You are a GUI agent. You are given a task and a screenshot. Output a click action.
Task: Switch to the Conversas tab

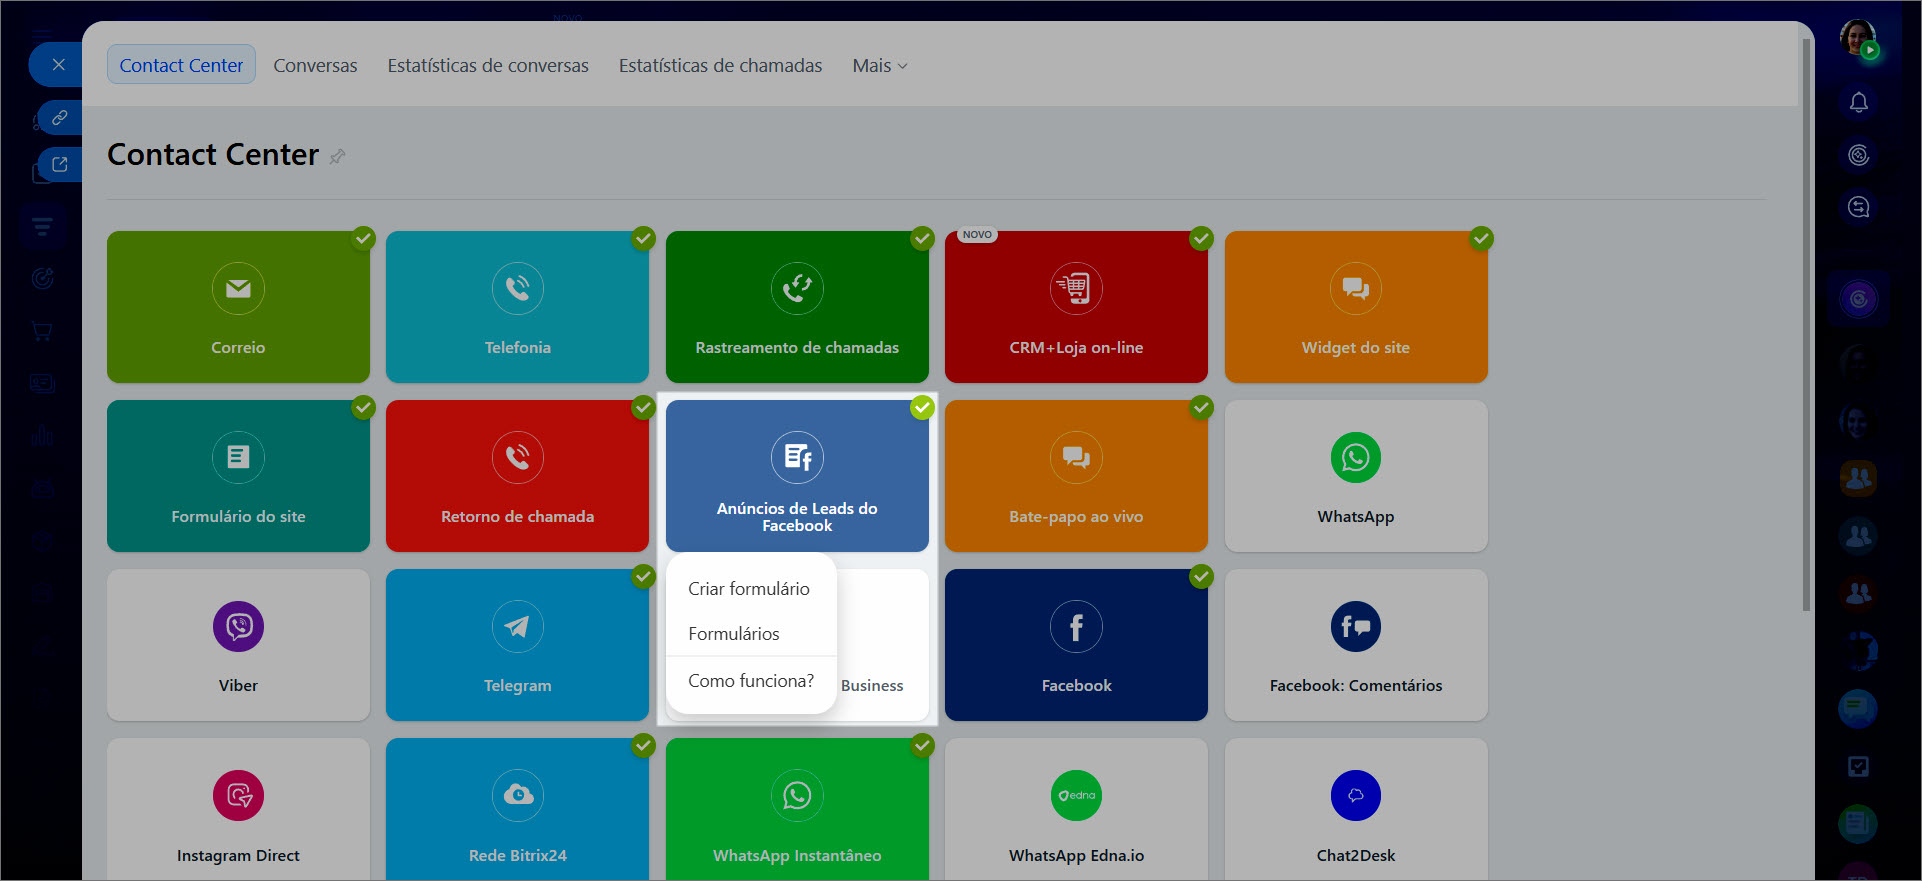click(315, 66)
